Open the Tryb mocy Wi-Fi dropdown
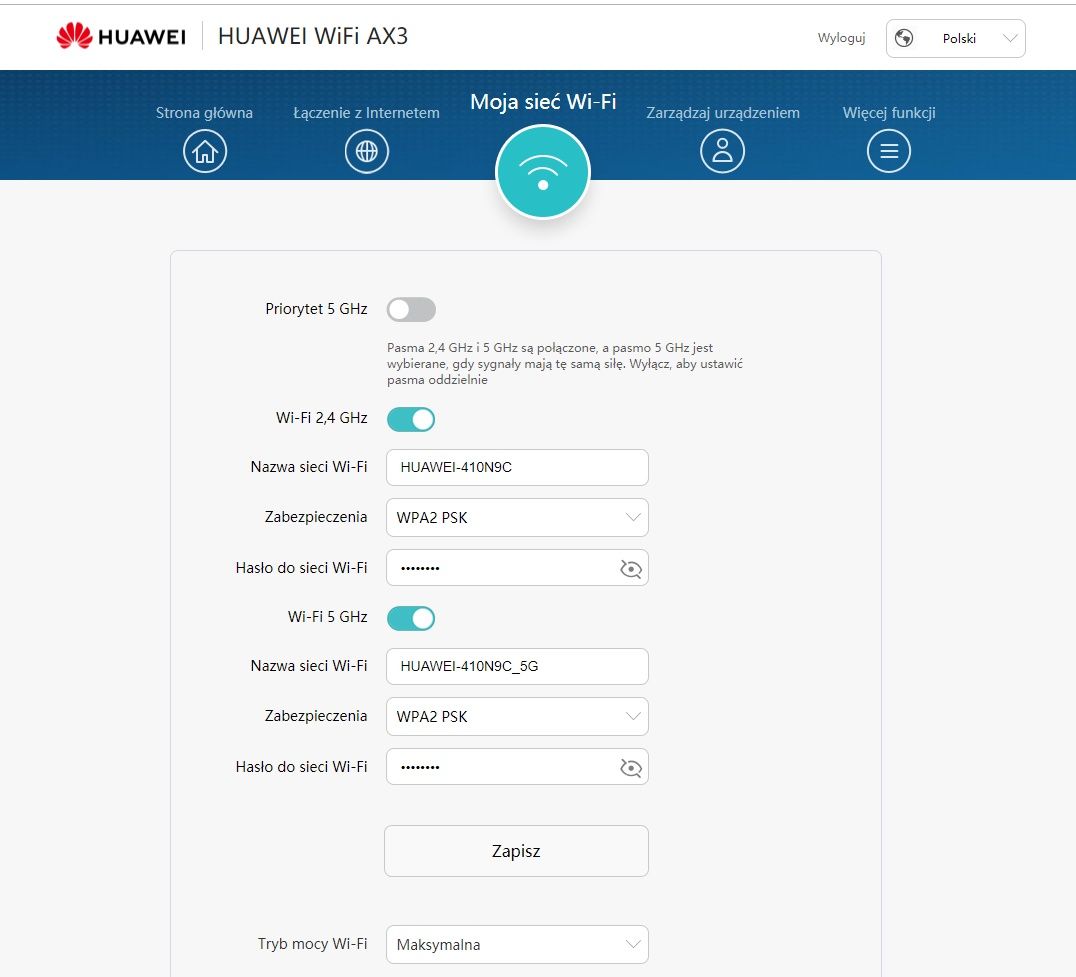1076x977 pixels. 517,944
